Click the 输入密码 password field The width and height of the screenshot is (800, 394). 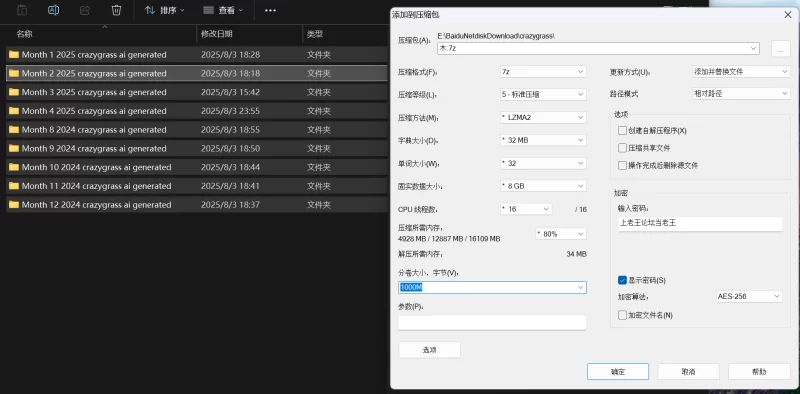pyautogui.click(x=699, y=224)
